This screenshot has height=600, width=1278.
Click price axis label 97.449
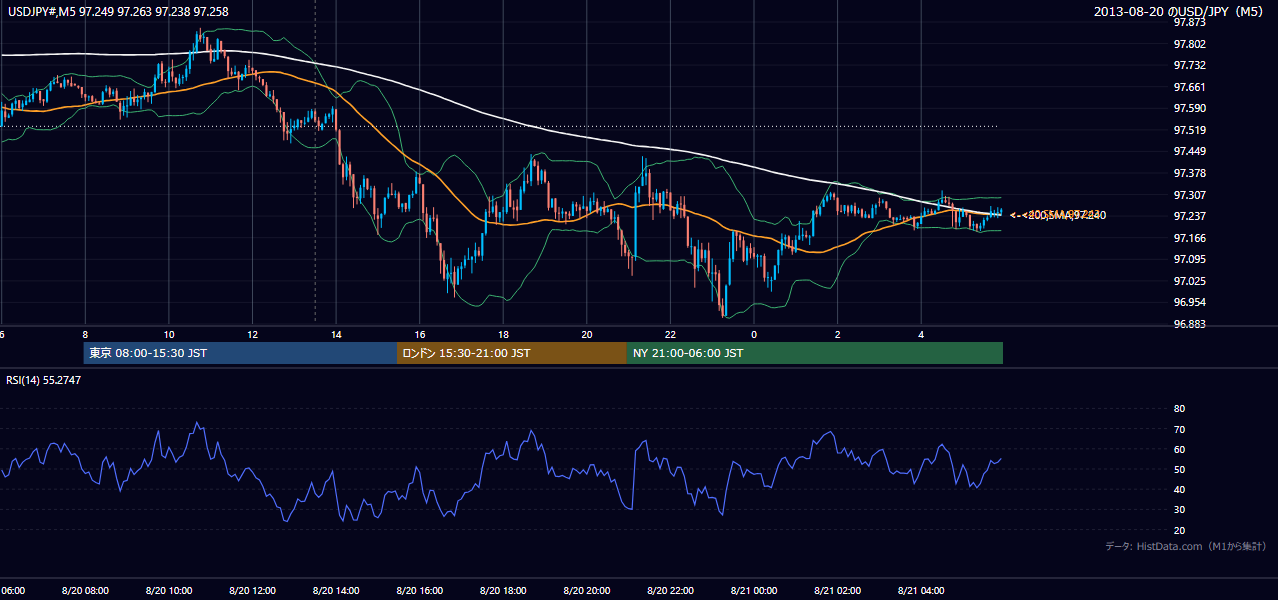click(1189, 152)
